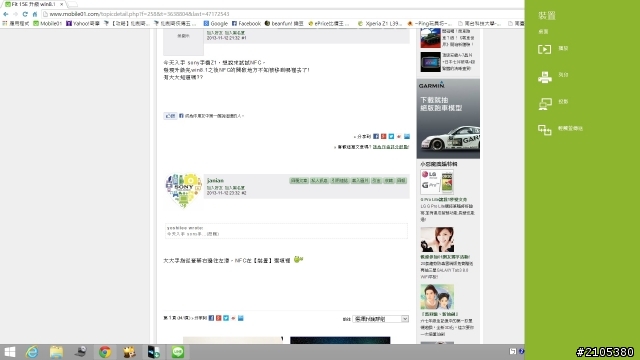The height and width of the screenshot is (360, 640).
Task: Click the underlined link below first post's share icons
Action: 391,147
